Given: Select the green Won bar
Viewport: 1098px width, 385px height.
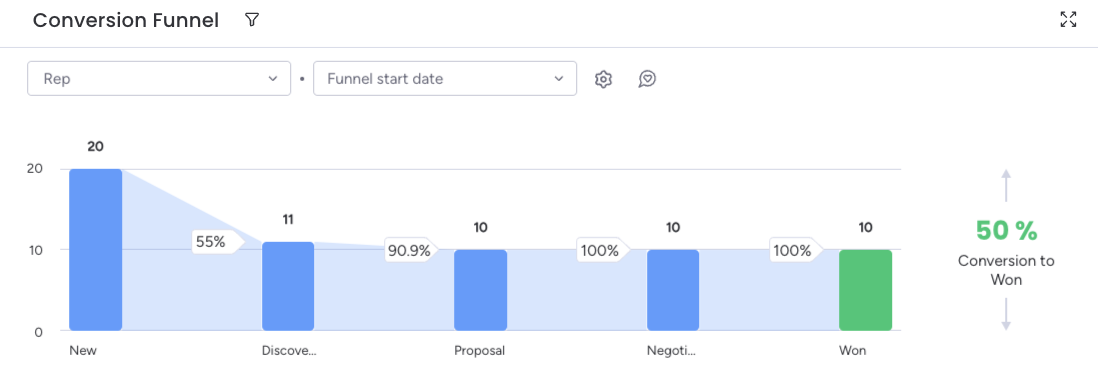Looking at the screenshot, I should point(866,290).
